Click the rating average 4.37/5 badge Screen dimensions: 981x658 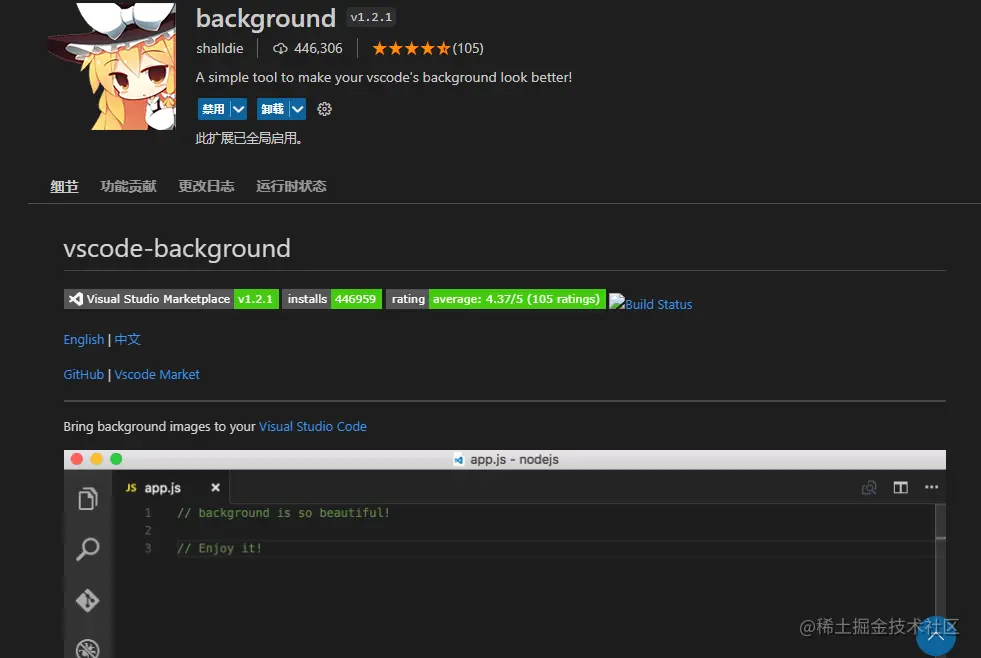click(x=496, y=299)
